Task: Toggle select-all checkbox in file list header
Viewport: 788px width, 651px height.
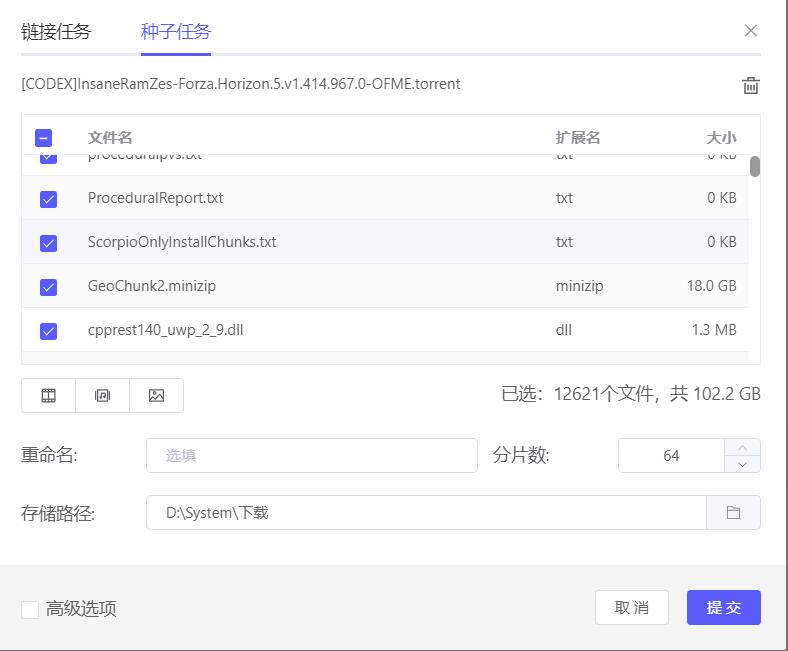Action: pyautogui.click(x=43, y=138)
